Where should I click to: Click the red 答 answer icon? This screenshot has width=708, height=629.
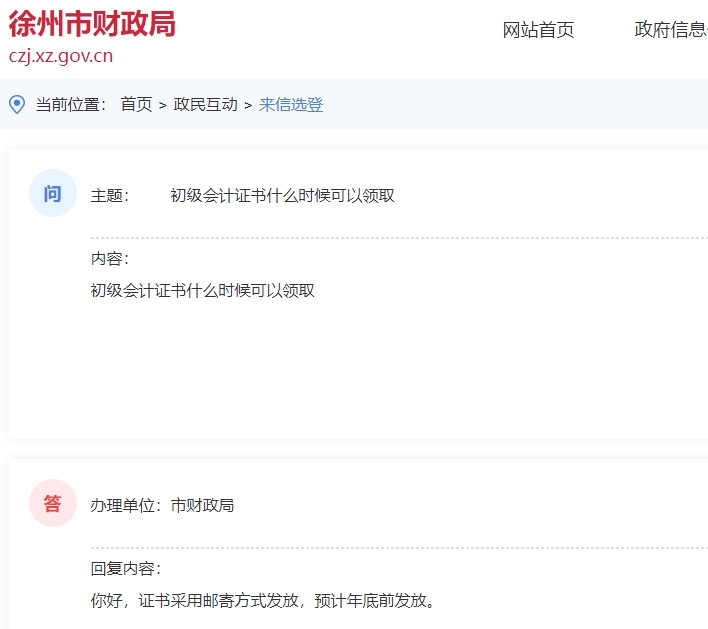tap(53, 503)
